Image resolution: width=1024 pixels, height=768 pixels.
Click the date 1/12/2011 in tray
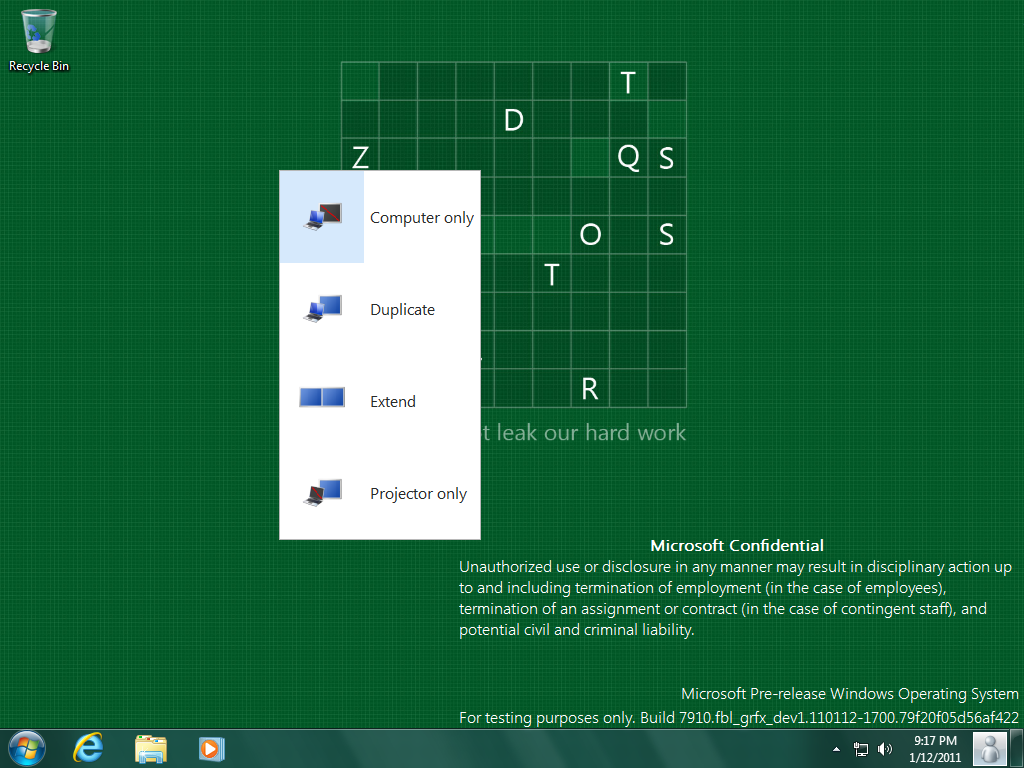[935, 758]
